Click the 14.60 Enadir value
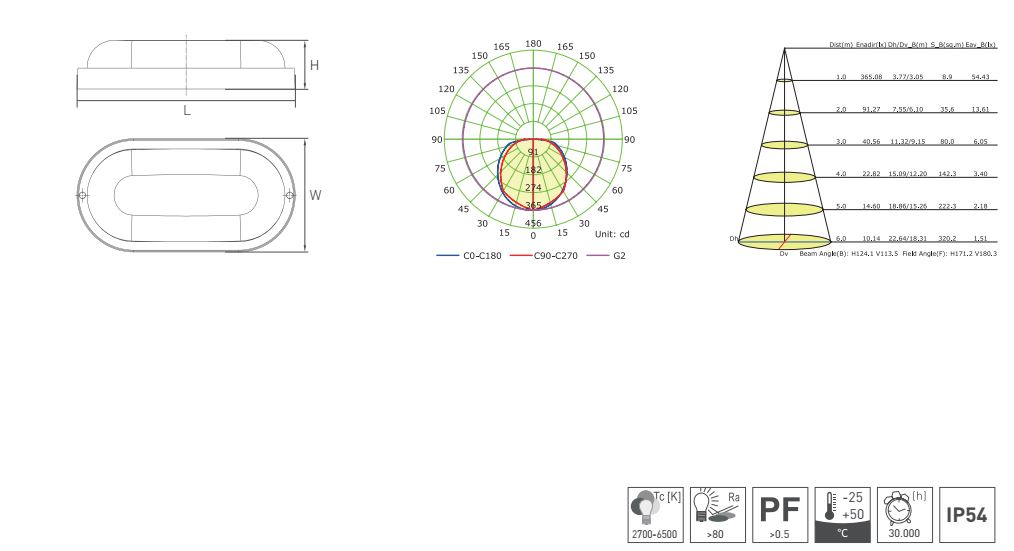The width and height of the screenshot is (1014, 551). (x=871, y=206)
